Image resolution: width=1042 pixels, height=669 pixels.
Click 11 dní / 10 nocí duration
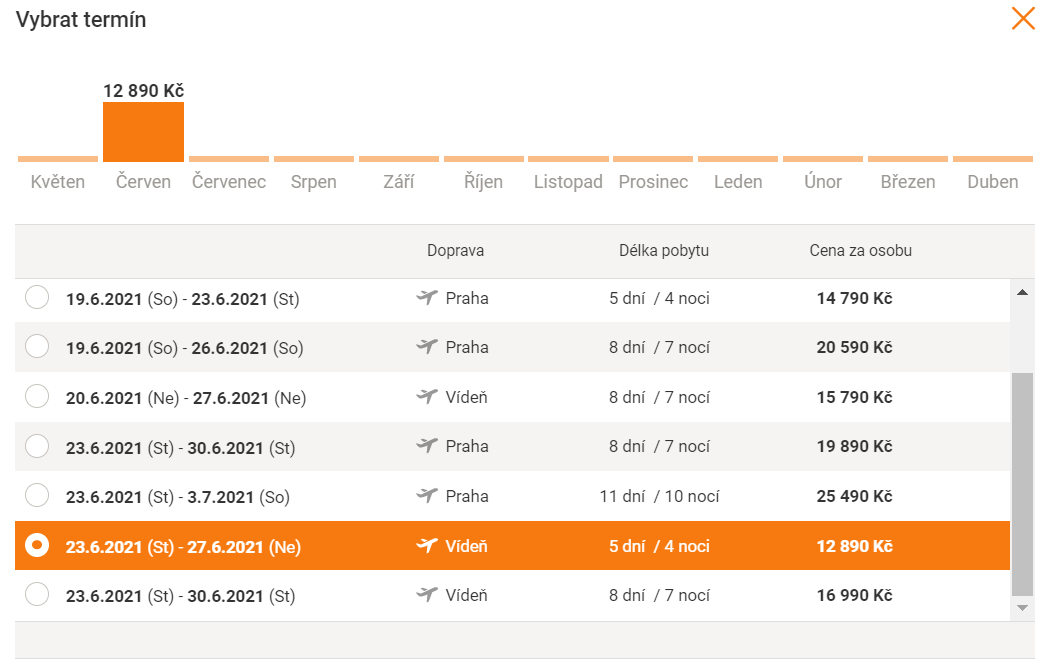(x=659, y=496)
